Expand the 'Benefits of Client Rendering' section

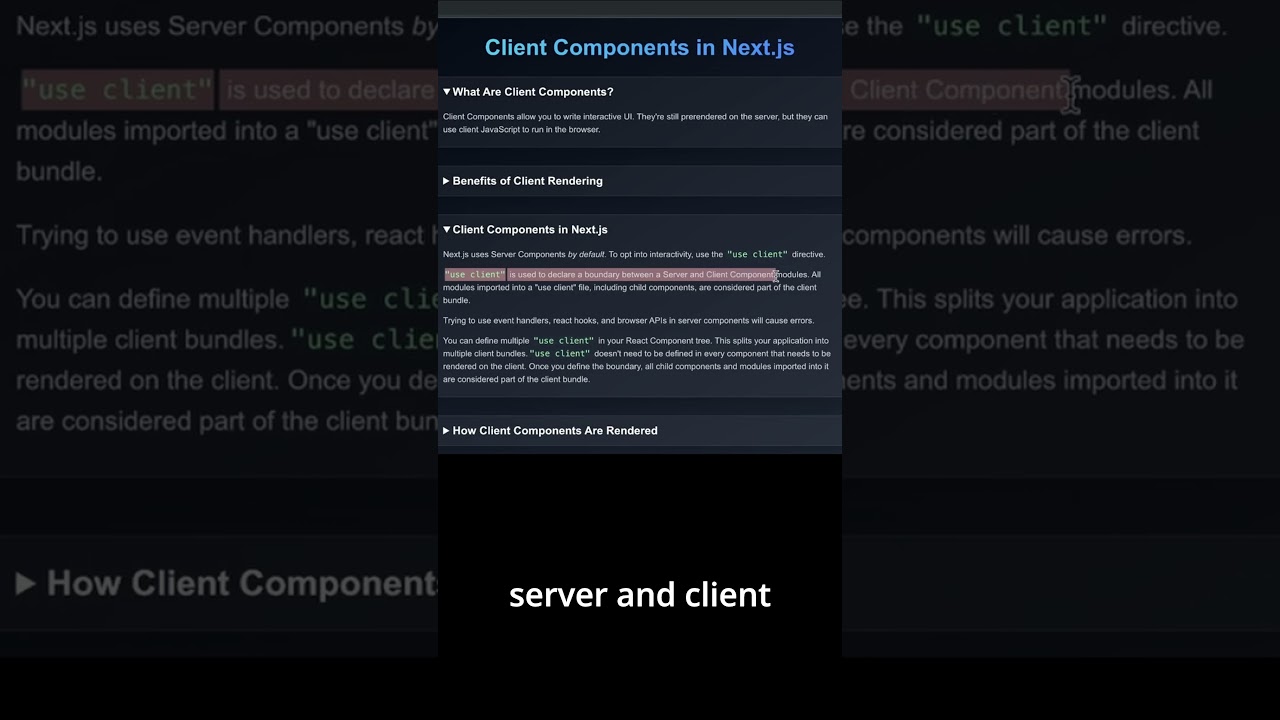click(x=523, y=181)
